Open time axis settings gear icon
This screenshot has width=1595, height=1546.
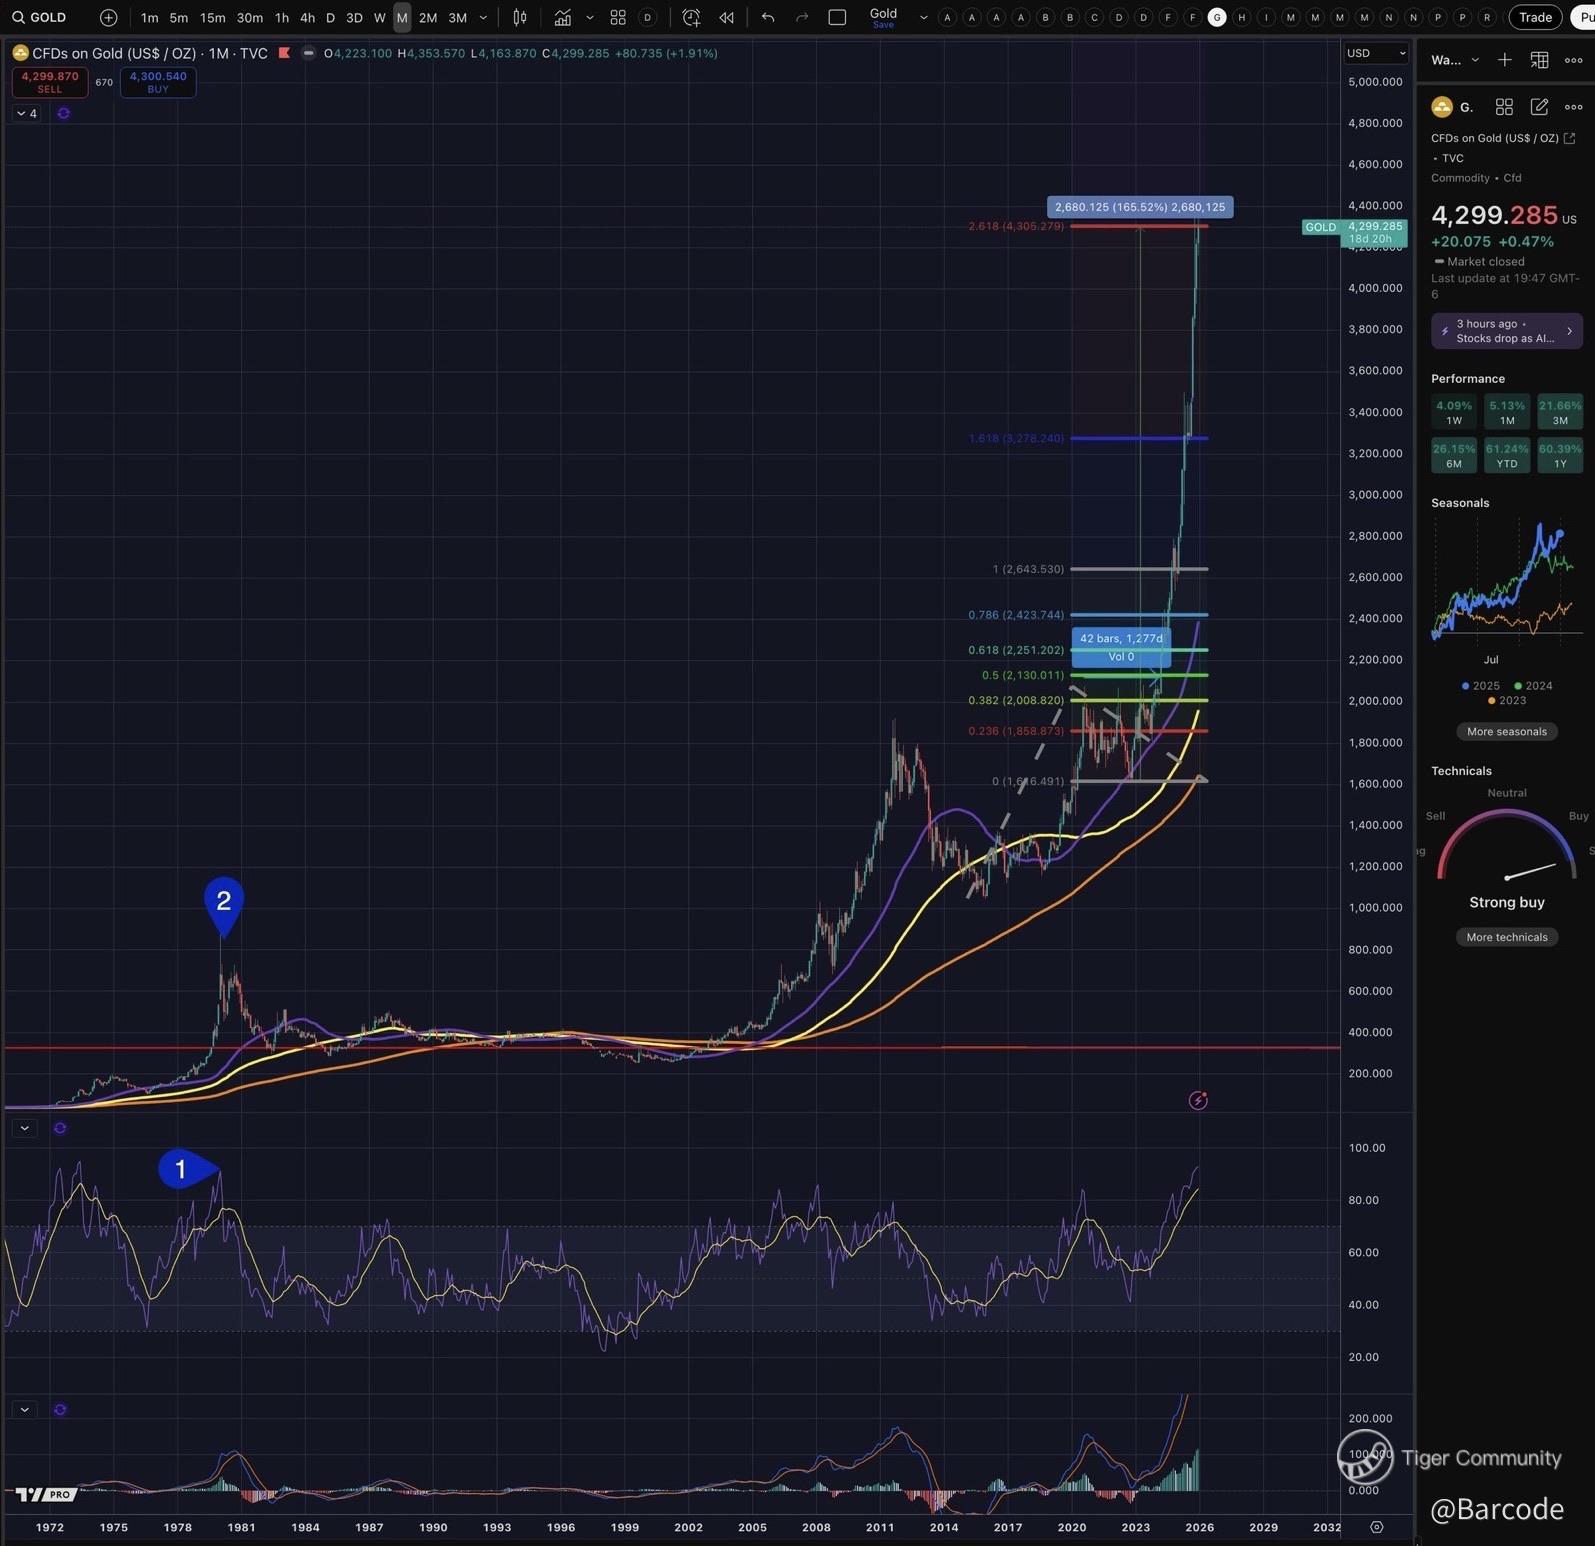[1377, 1527]
